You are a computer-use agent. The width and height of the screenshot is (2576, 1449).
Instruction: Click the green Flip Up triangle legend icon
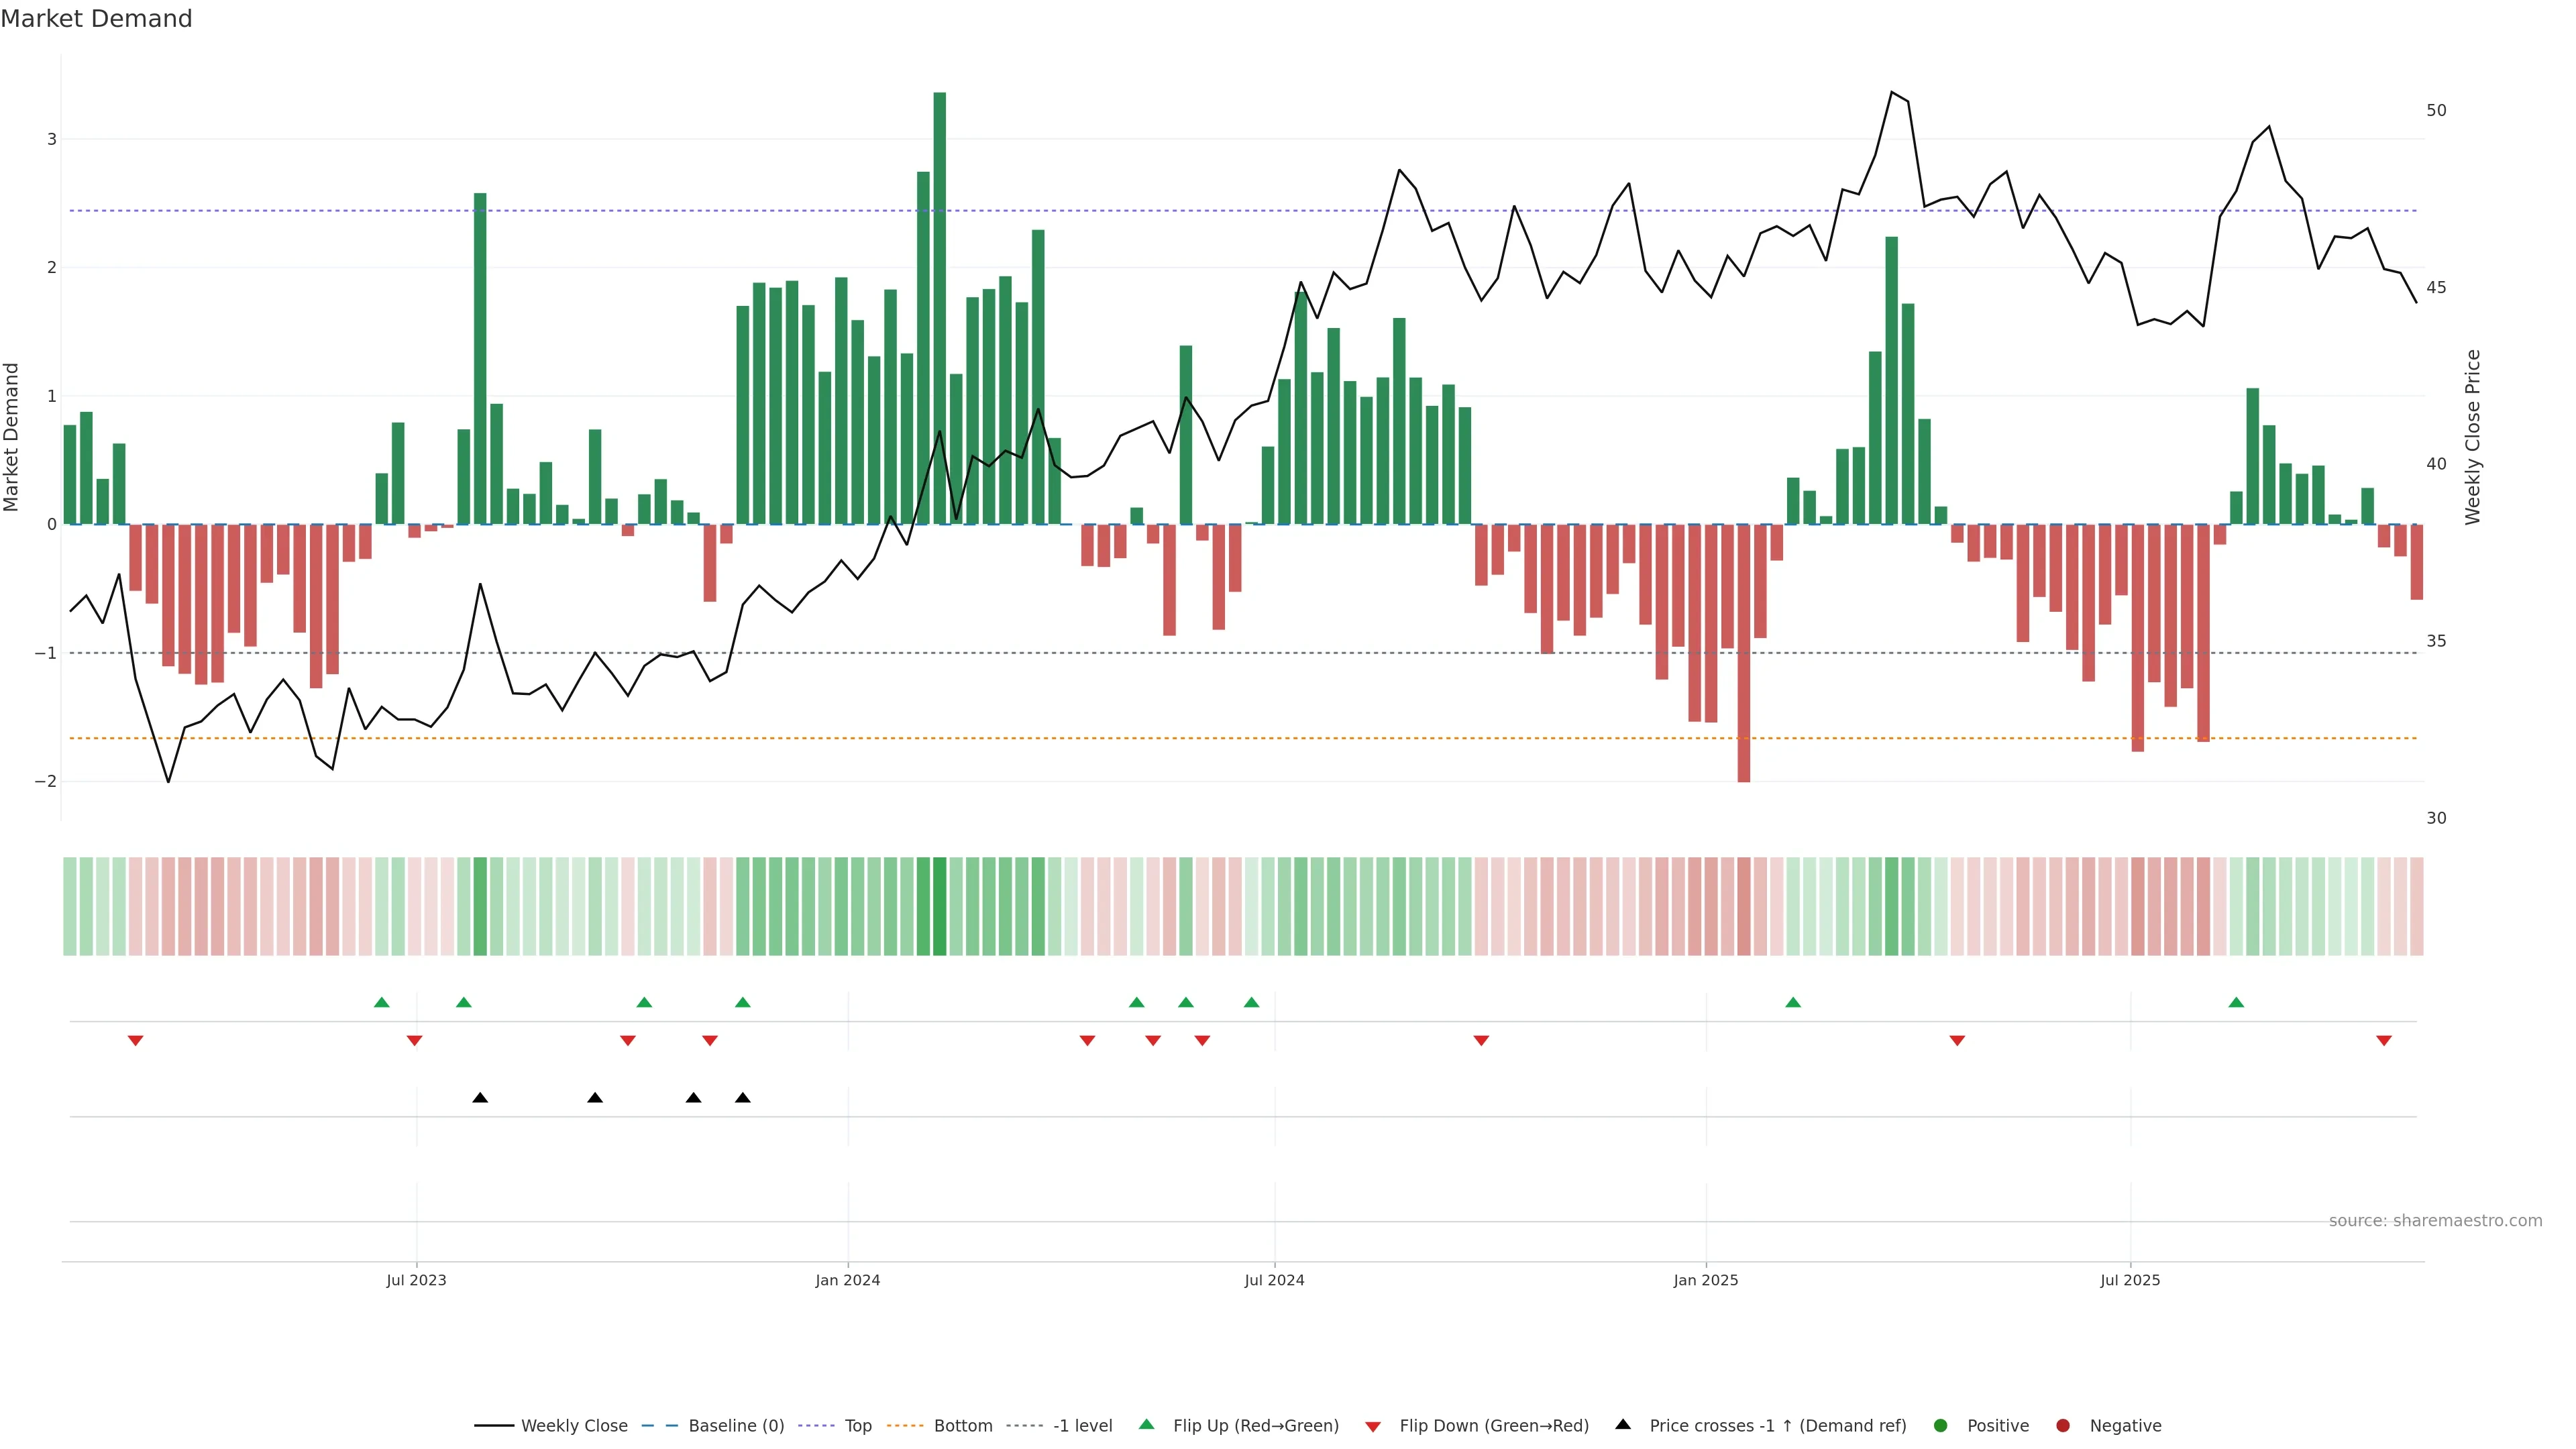(x=1146, y=1424)
